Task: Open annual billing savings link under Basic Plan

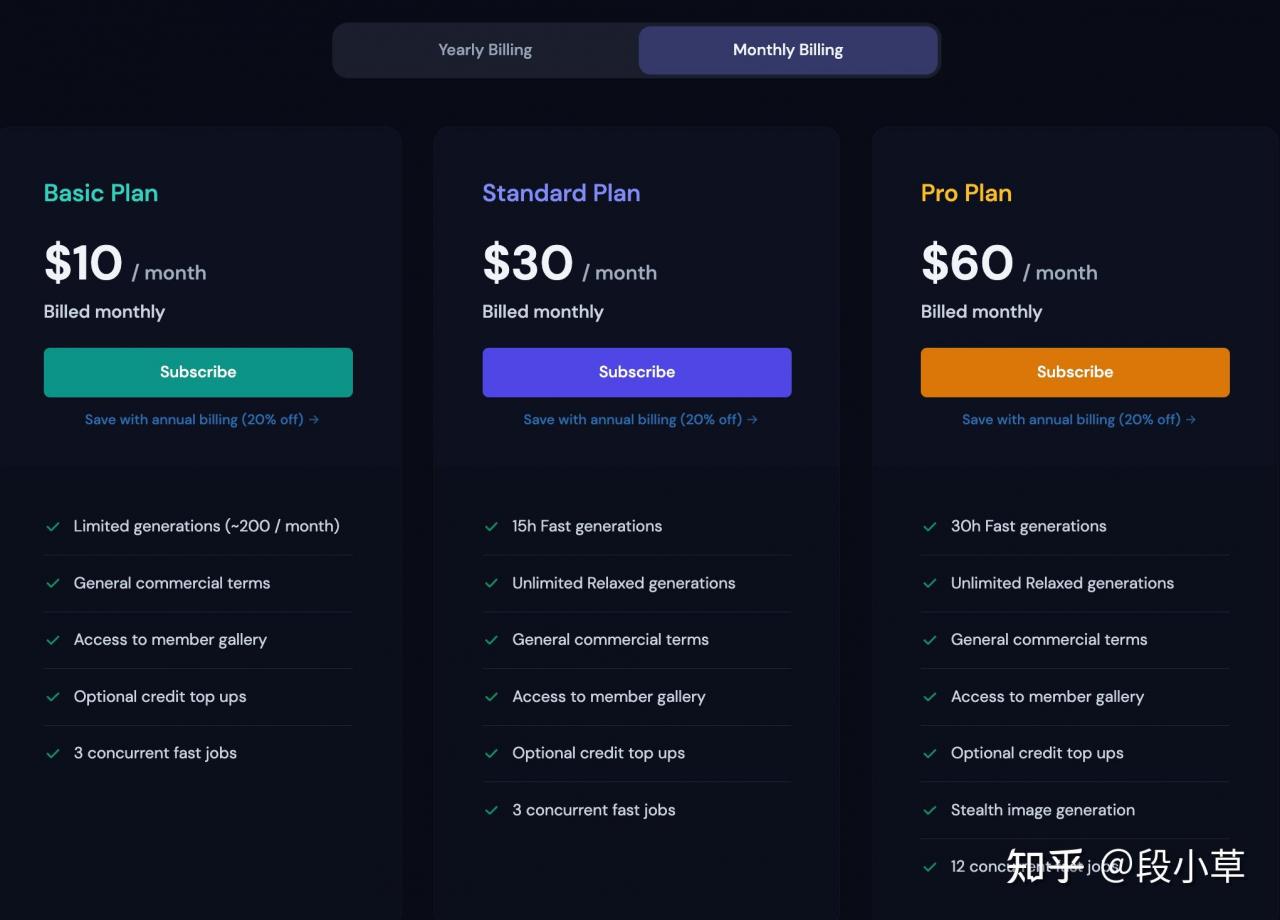Action: click(202, 420)
